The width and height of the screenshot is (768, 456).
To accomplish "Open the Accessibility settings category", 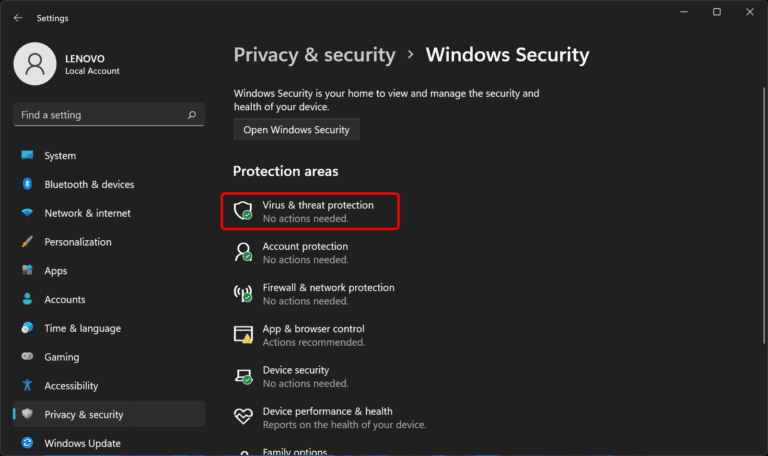I will tap(71, 386).
